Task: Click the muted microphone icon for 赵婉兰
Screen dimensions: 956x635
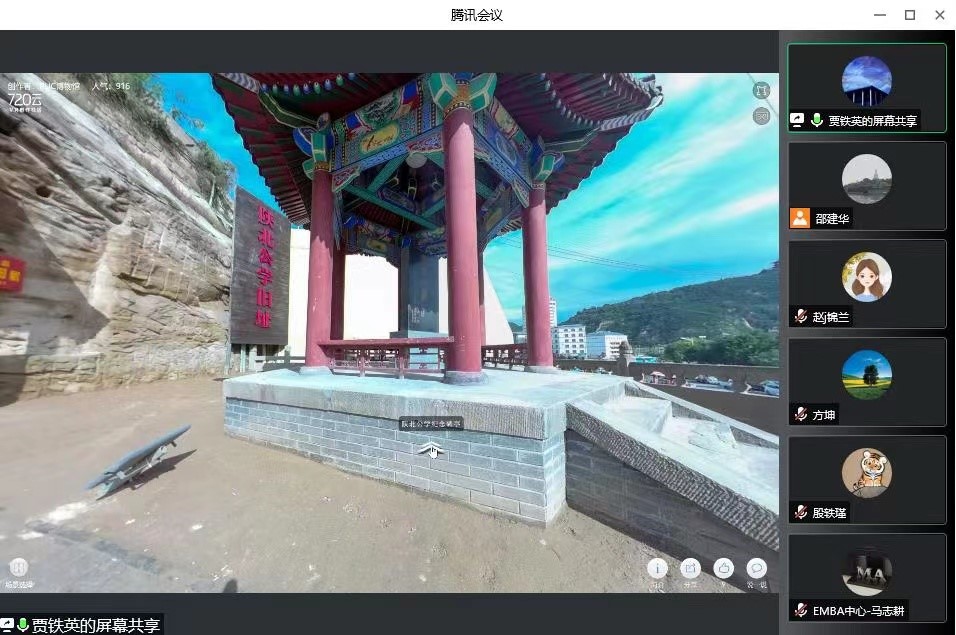Action: (800, 316)
